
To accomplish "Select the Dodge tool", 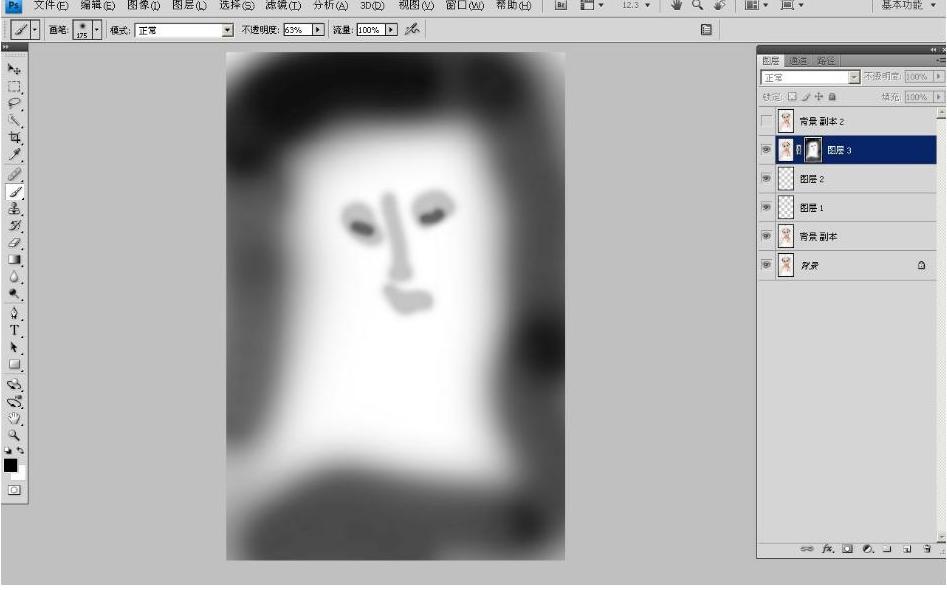I will [14, 293].
